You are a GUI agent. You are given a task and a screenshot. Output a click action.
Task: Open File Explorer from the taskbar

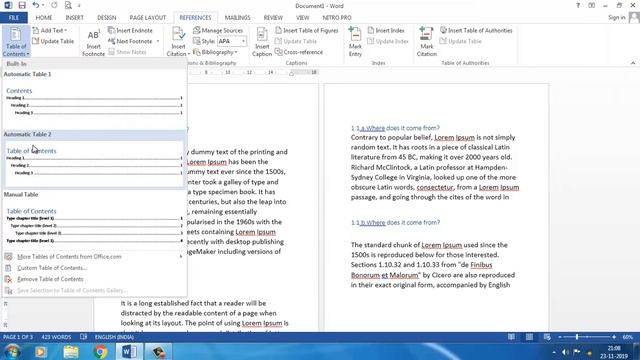71,351
